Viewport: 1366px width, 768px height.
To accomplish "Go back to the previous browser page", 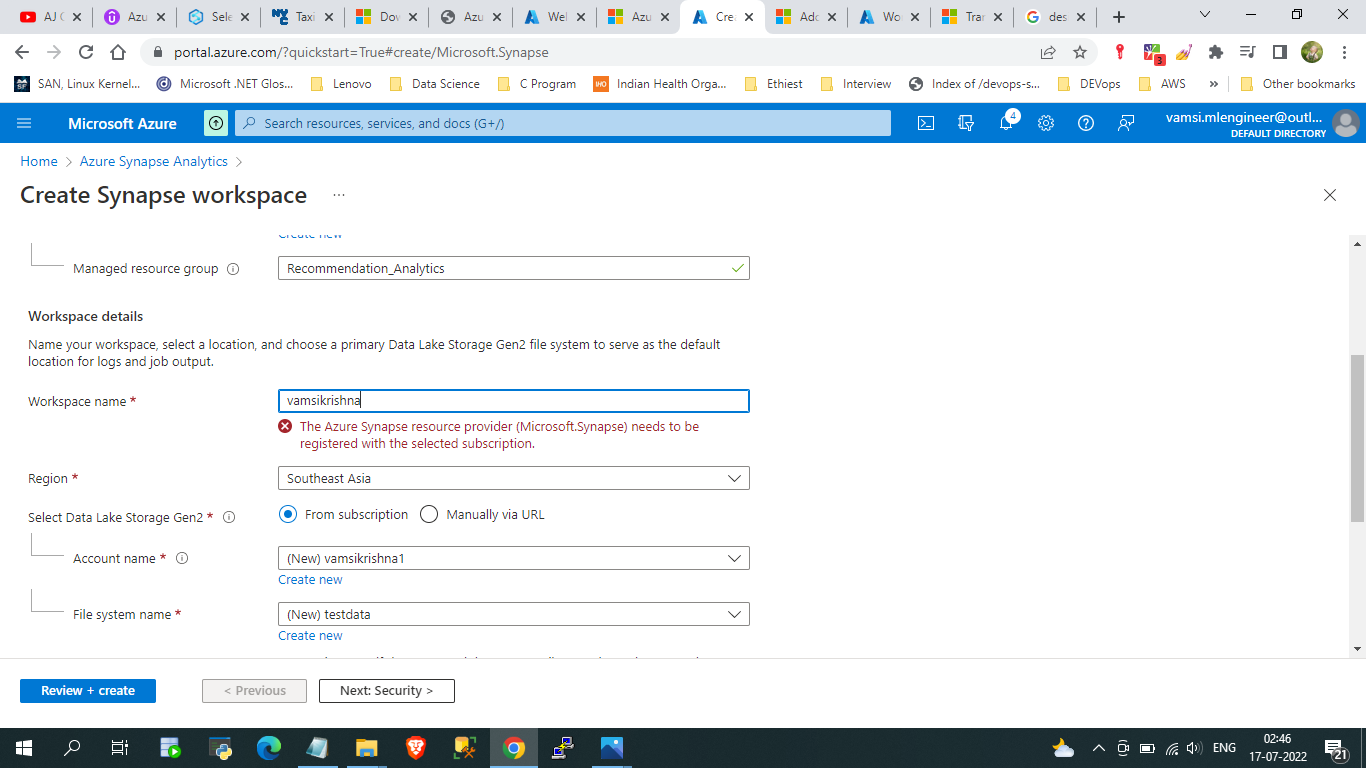I will (23, 52).
